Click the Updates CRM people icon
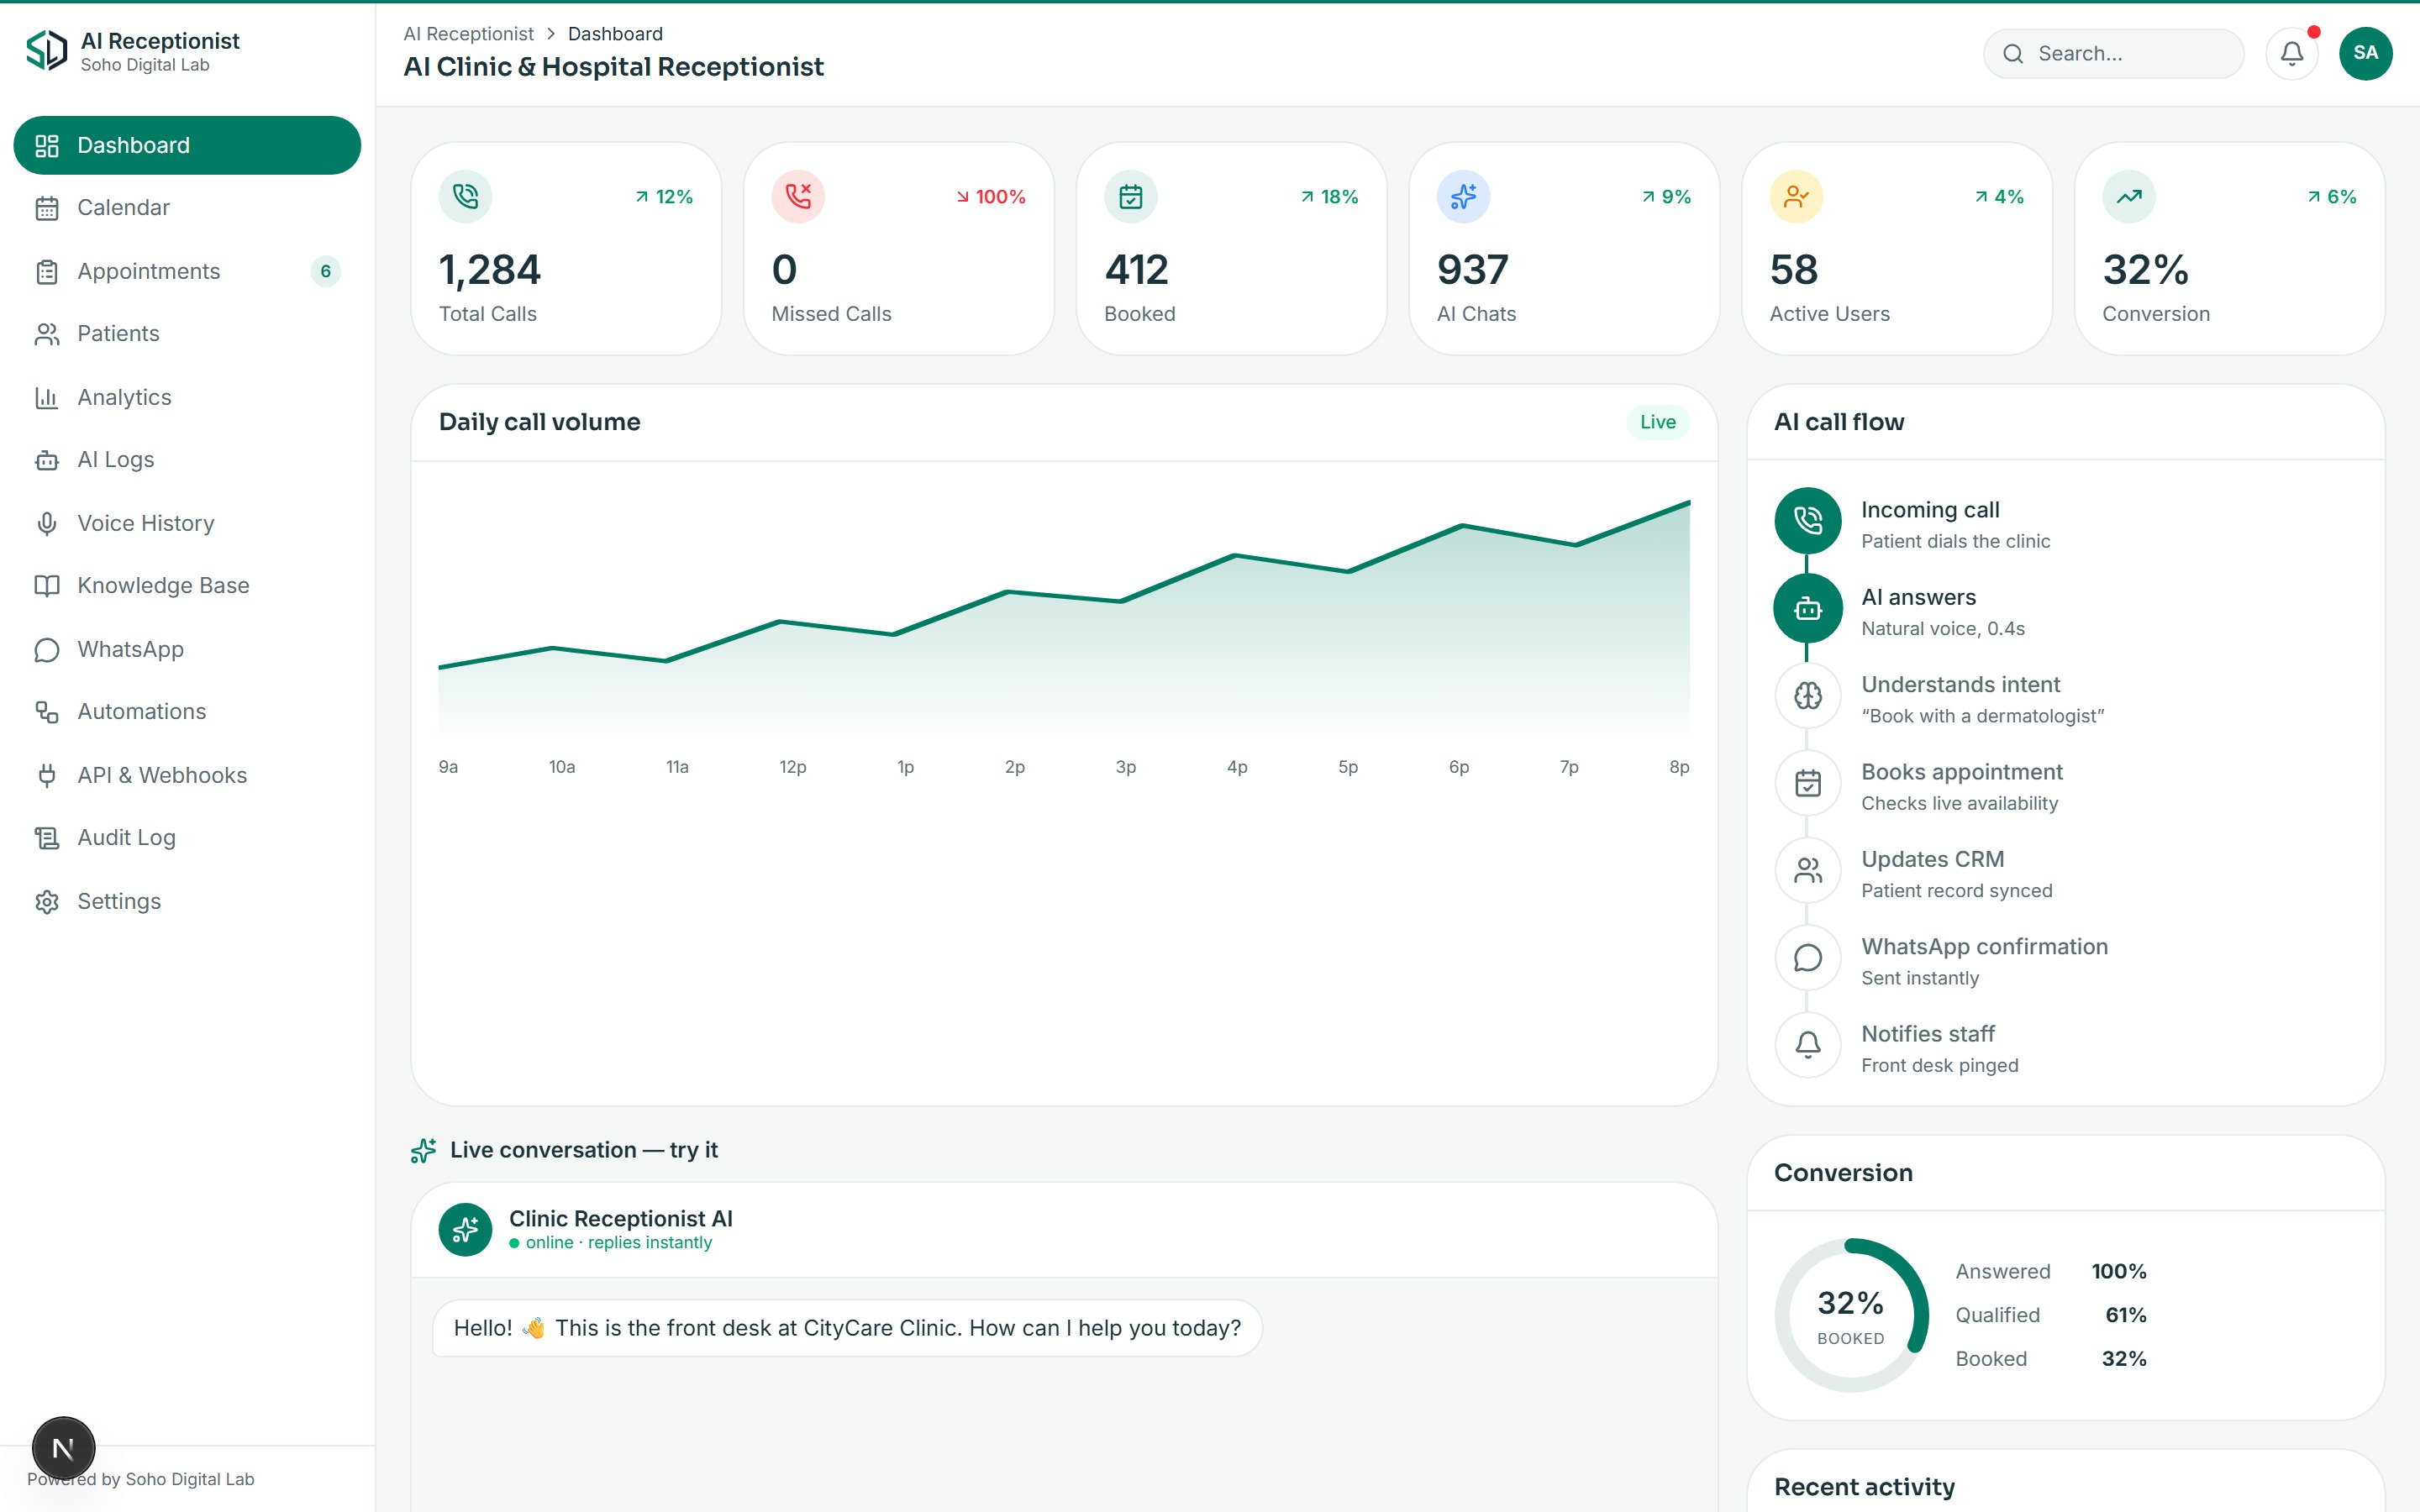Viewport: 2420px width, 1512px height. coord(1808,870)
